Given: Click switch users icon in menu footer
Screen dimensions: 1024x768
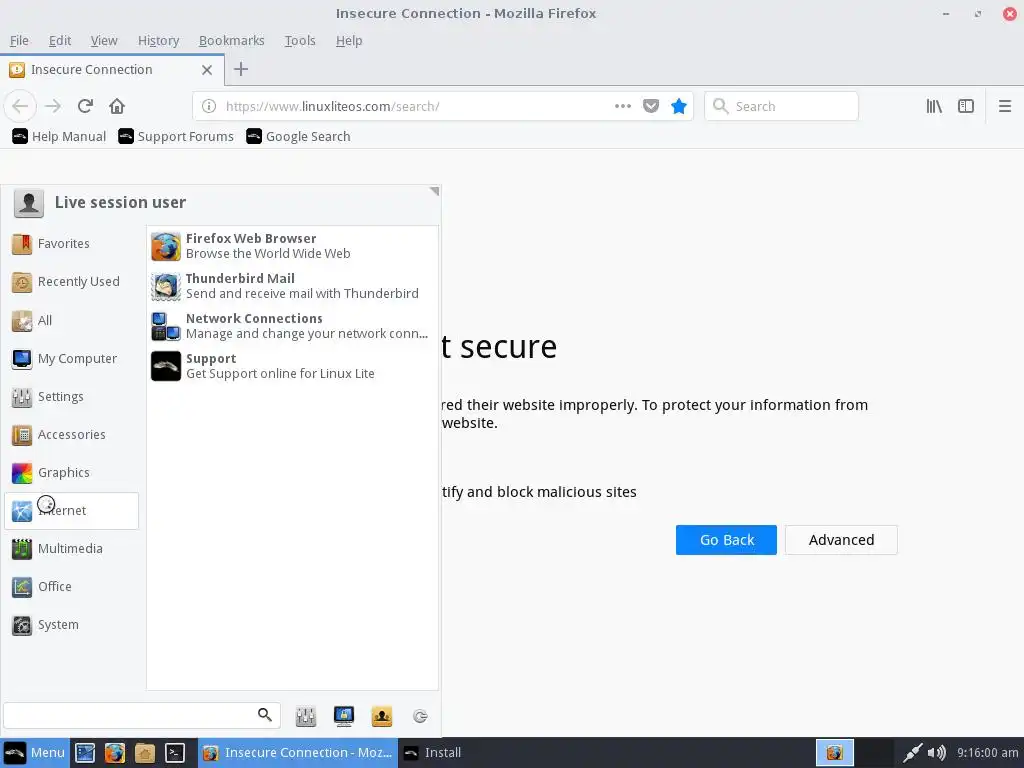Looking at the screenshot, I should point(382,716).
